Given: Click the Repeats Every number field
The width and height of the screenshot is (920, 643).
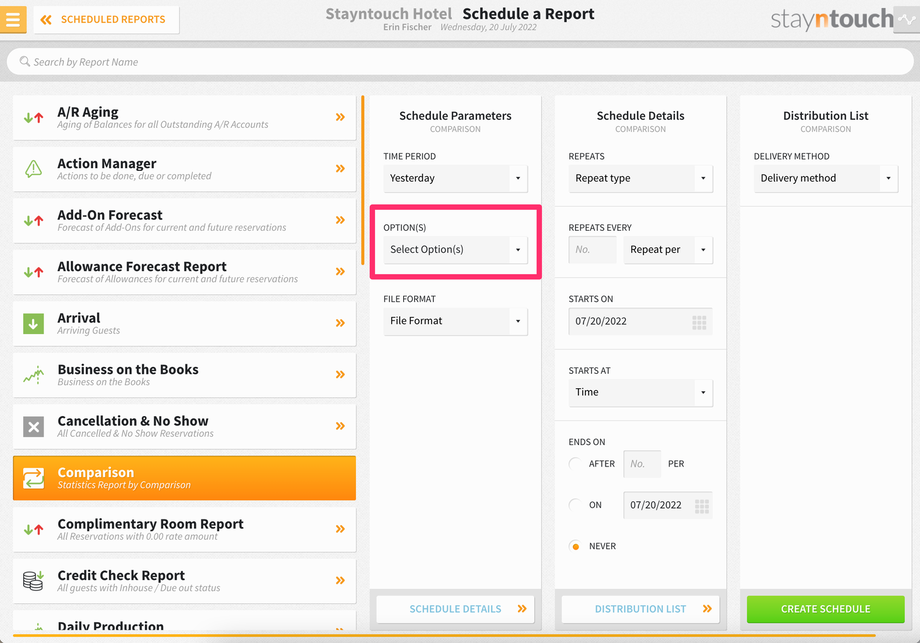Looking at the screenshot, I should click(x=593, y=250).
